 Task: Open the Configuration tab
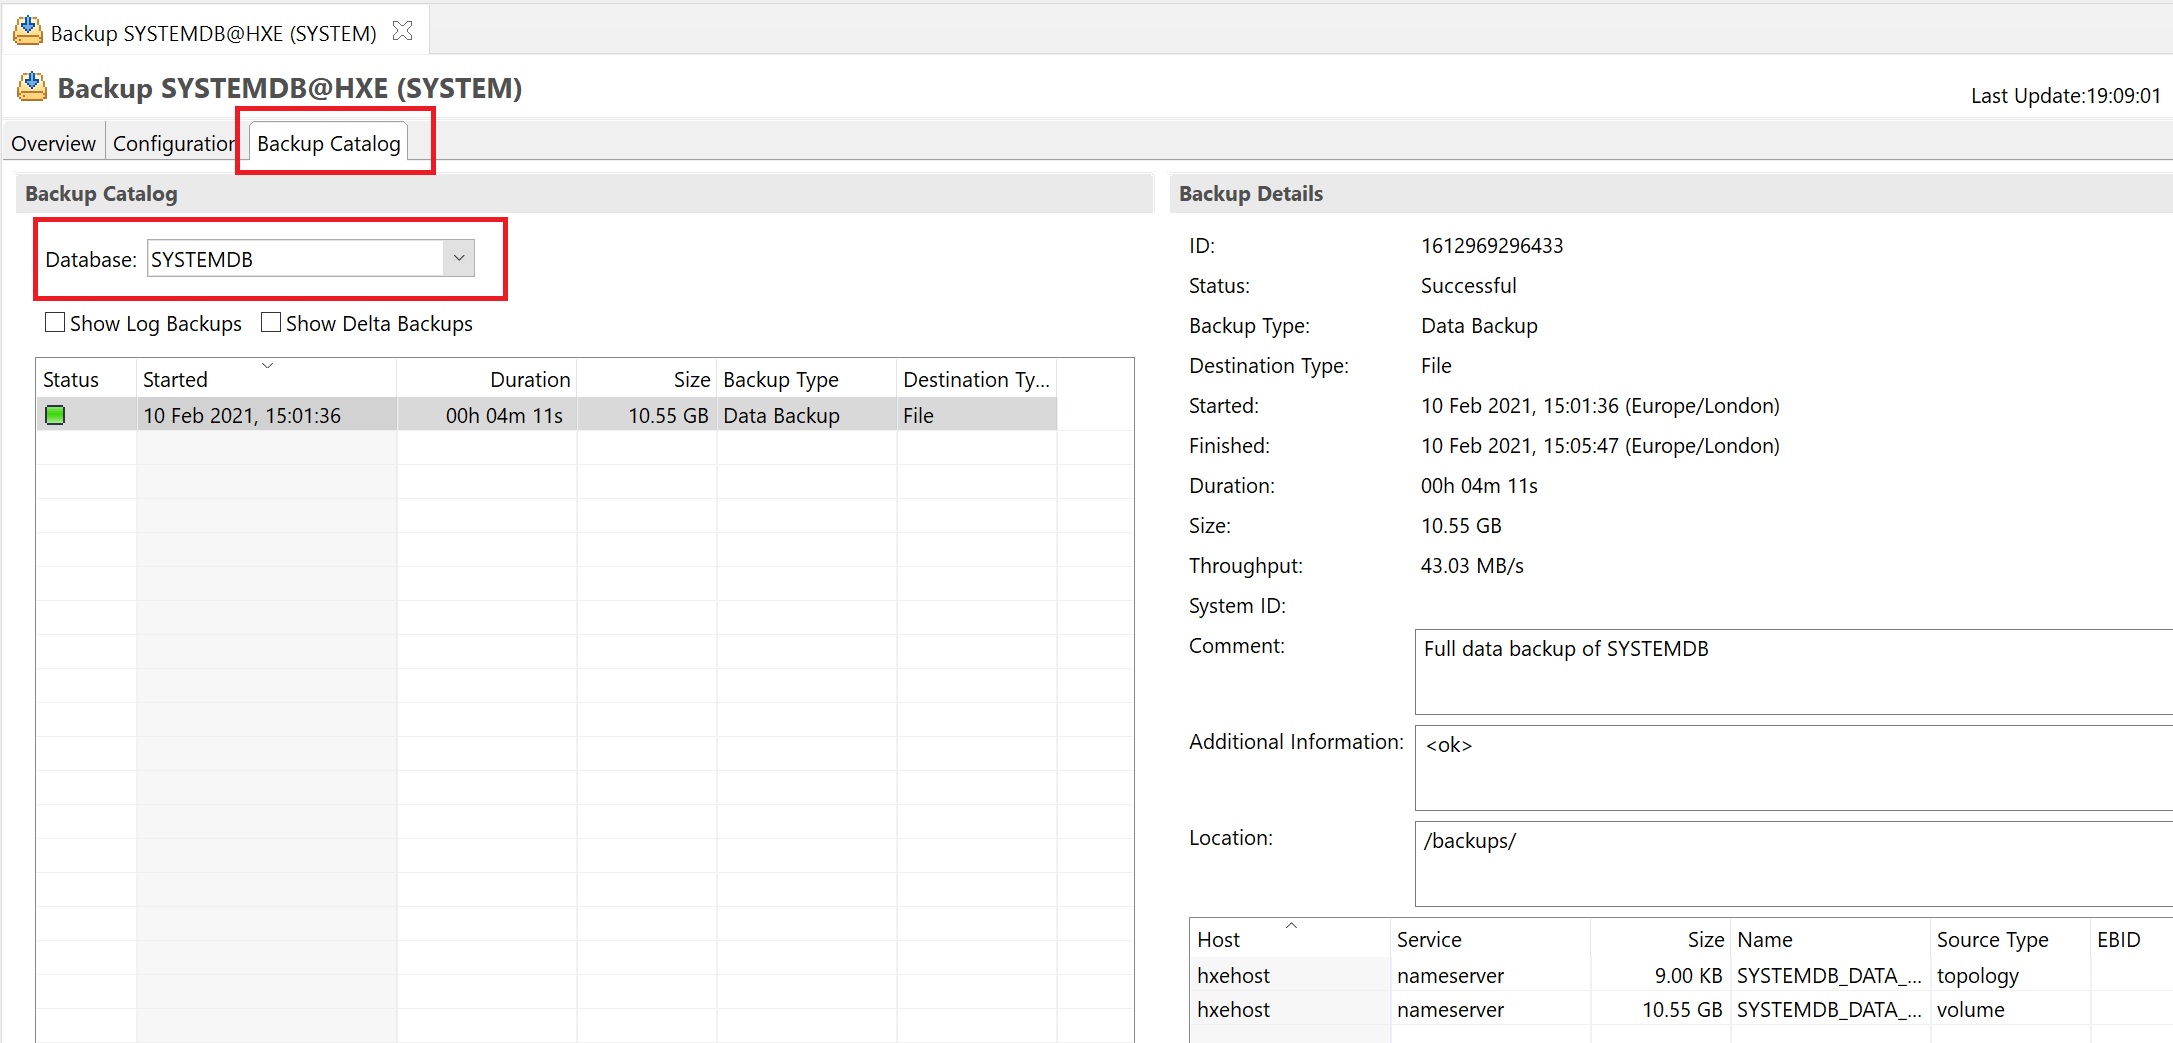[x=173, y=143]
